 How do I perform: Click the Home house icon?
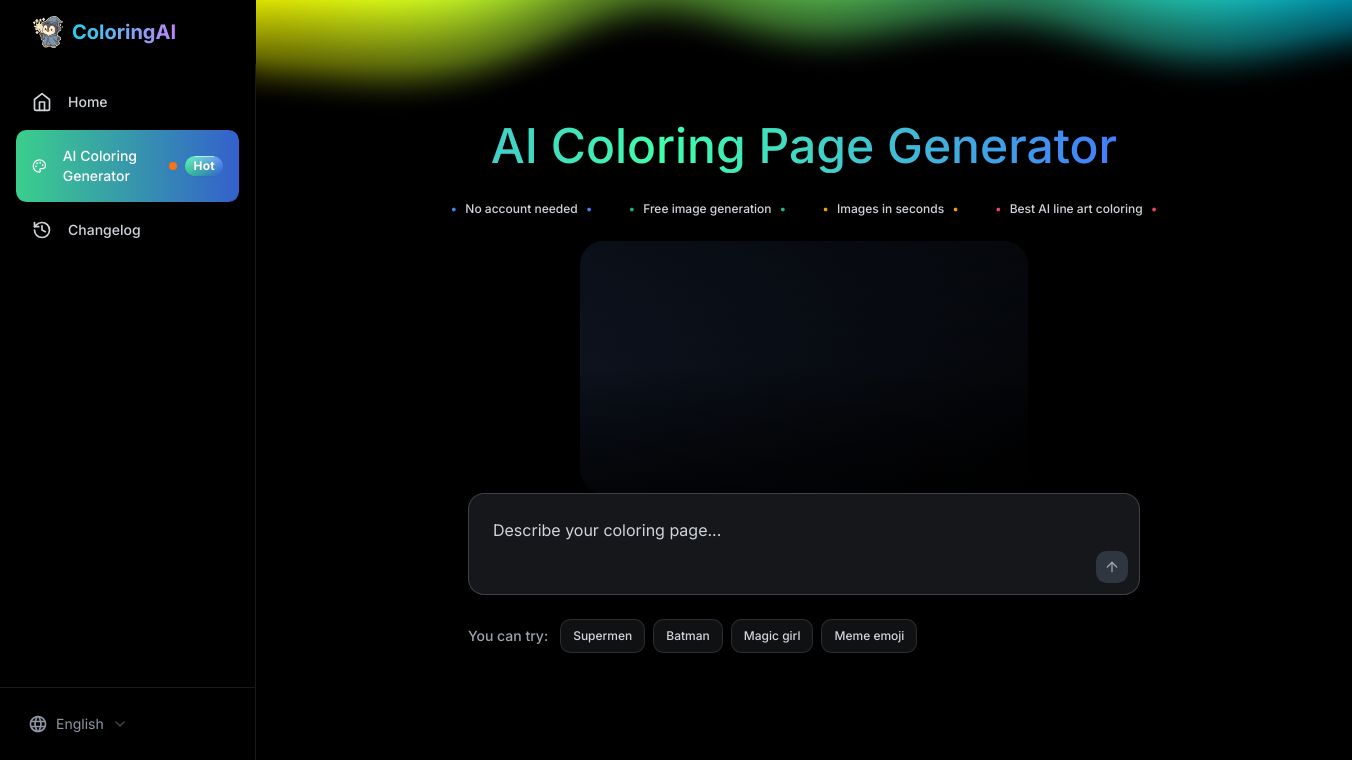tap(42, 102)
